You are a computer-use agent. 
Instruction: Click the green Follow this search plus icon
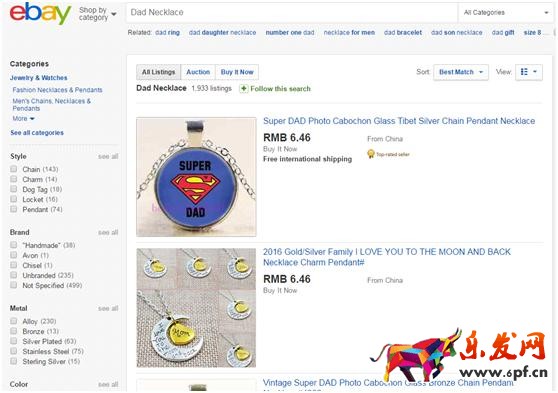pos(243,89)
